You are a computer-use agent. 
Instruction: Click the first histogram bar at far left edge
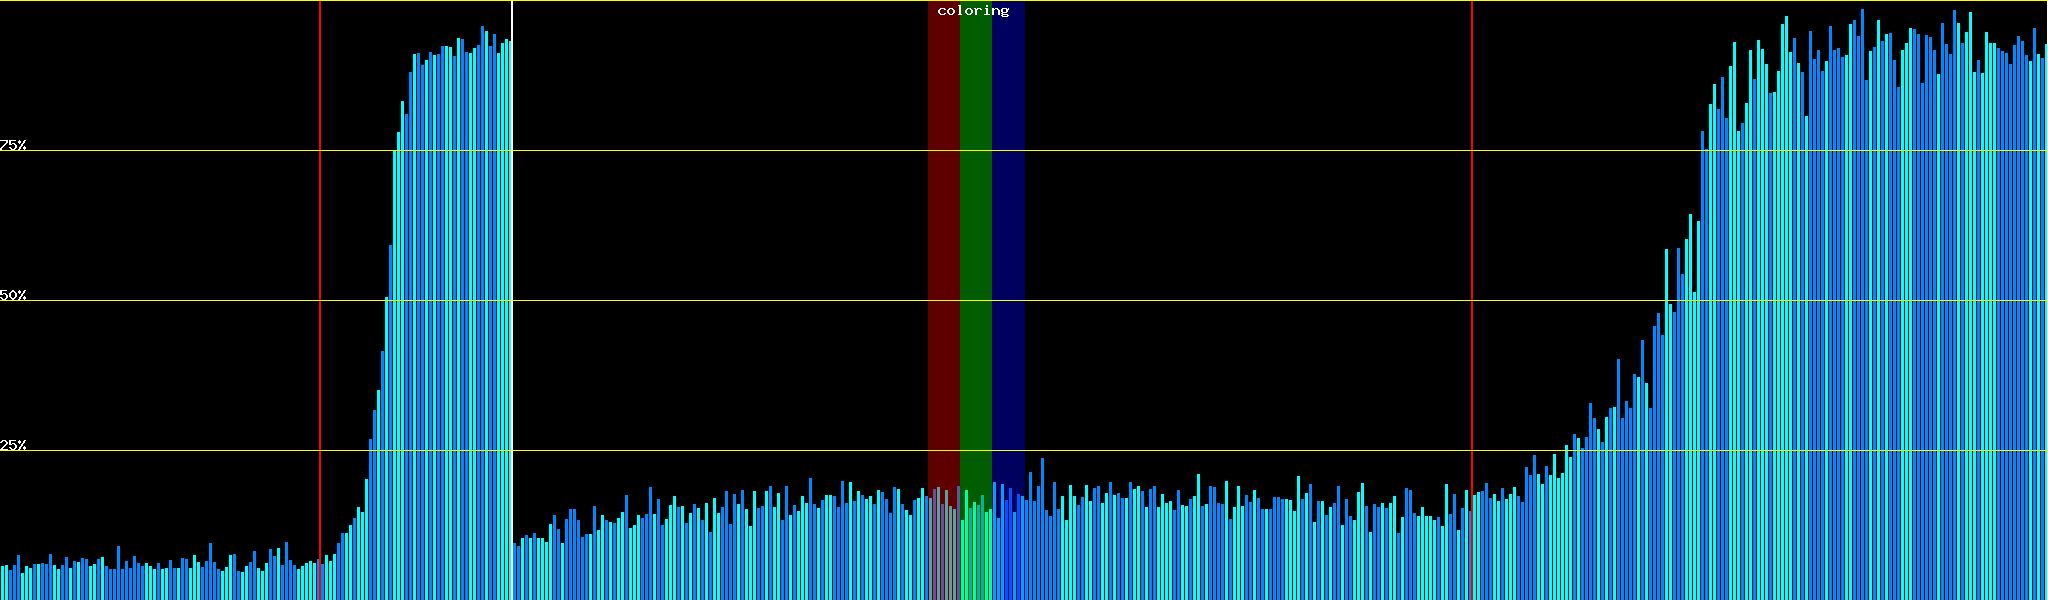tap(2, 583)
